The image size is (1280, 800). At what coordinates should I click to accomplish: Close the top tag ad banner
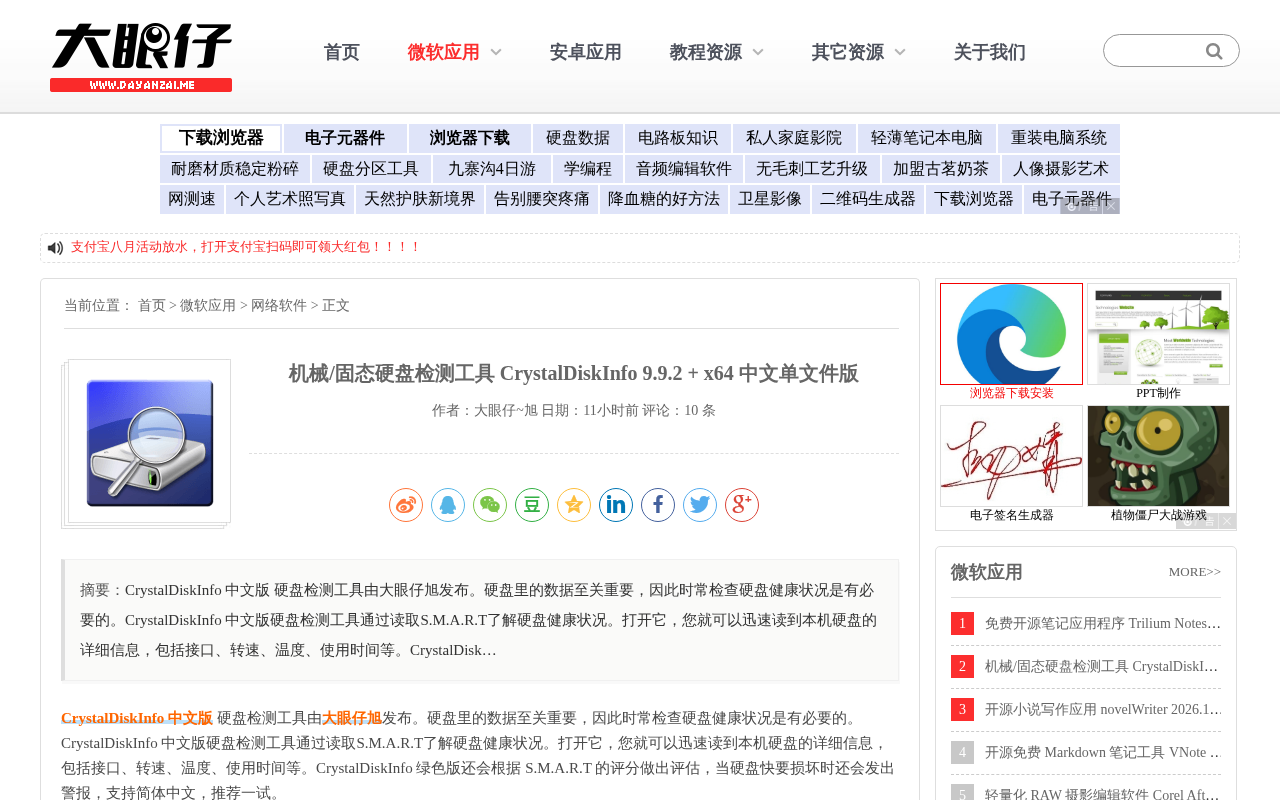[x=1111, y=206]
